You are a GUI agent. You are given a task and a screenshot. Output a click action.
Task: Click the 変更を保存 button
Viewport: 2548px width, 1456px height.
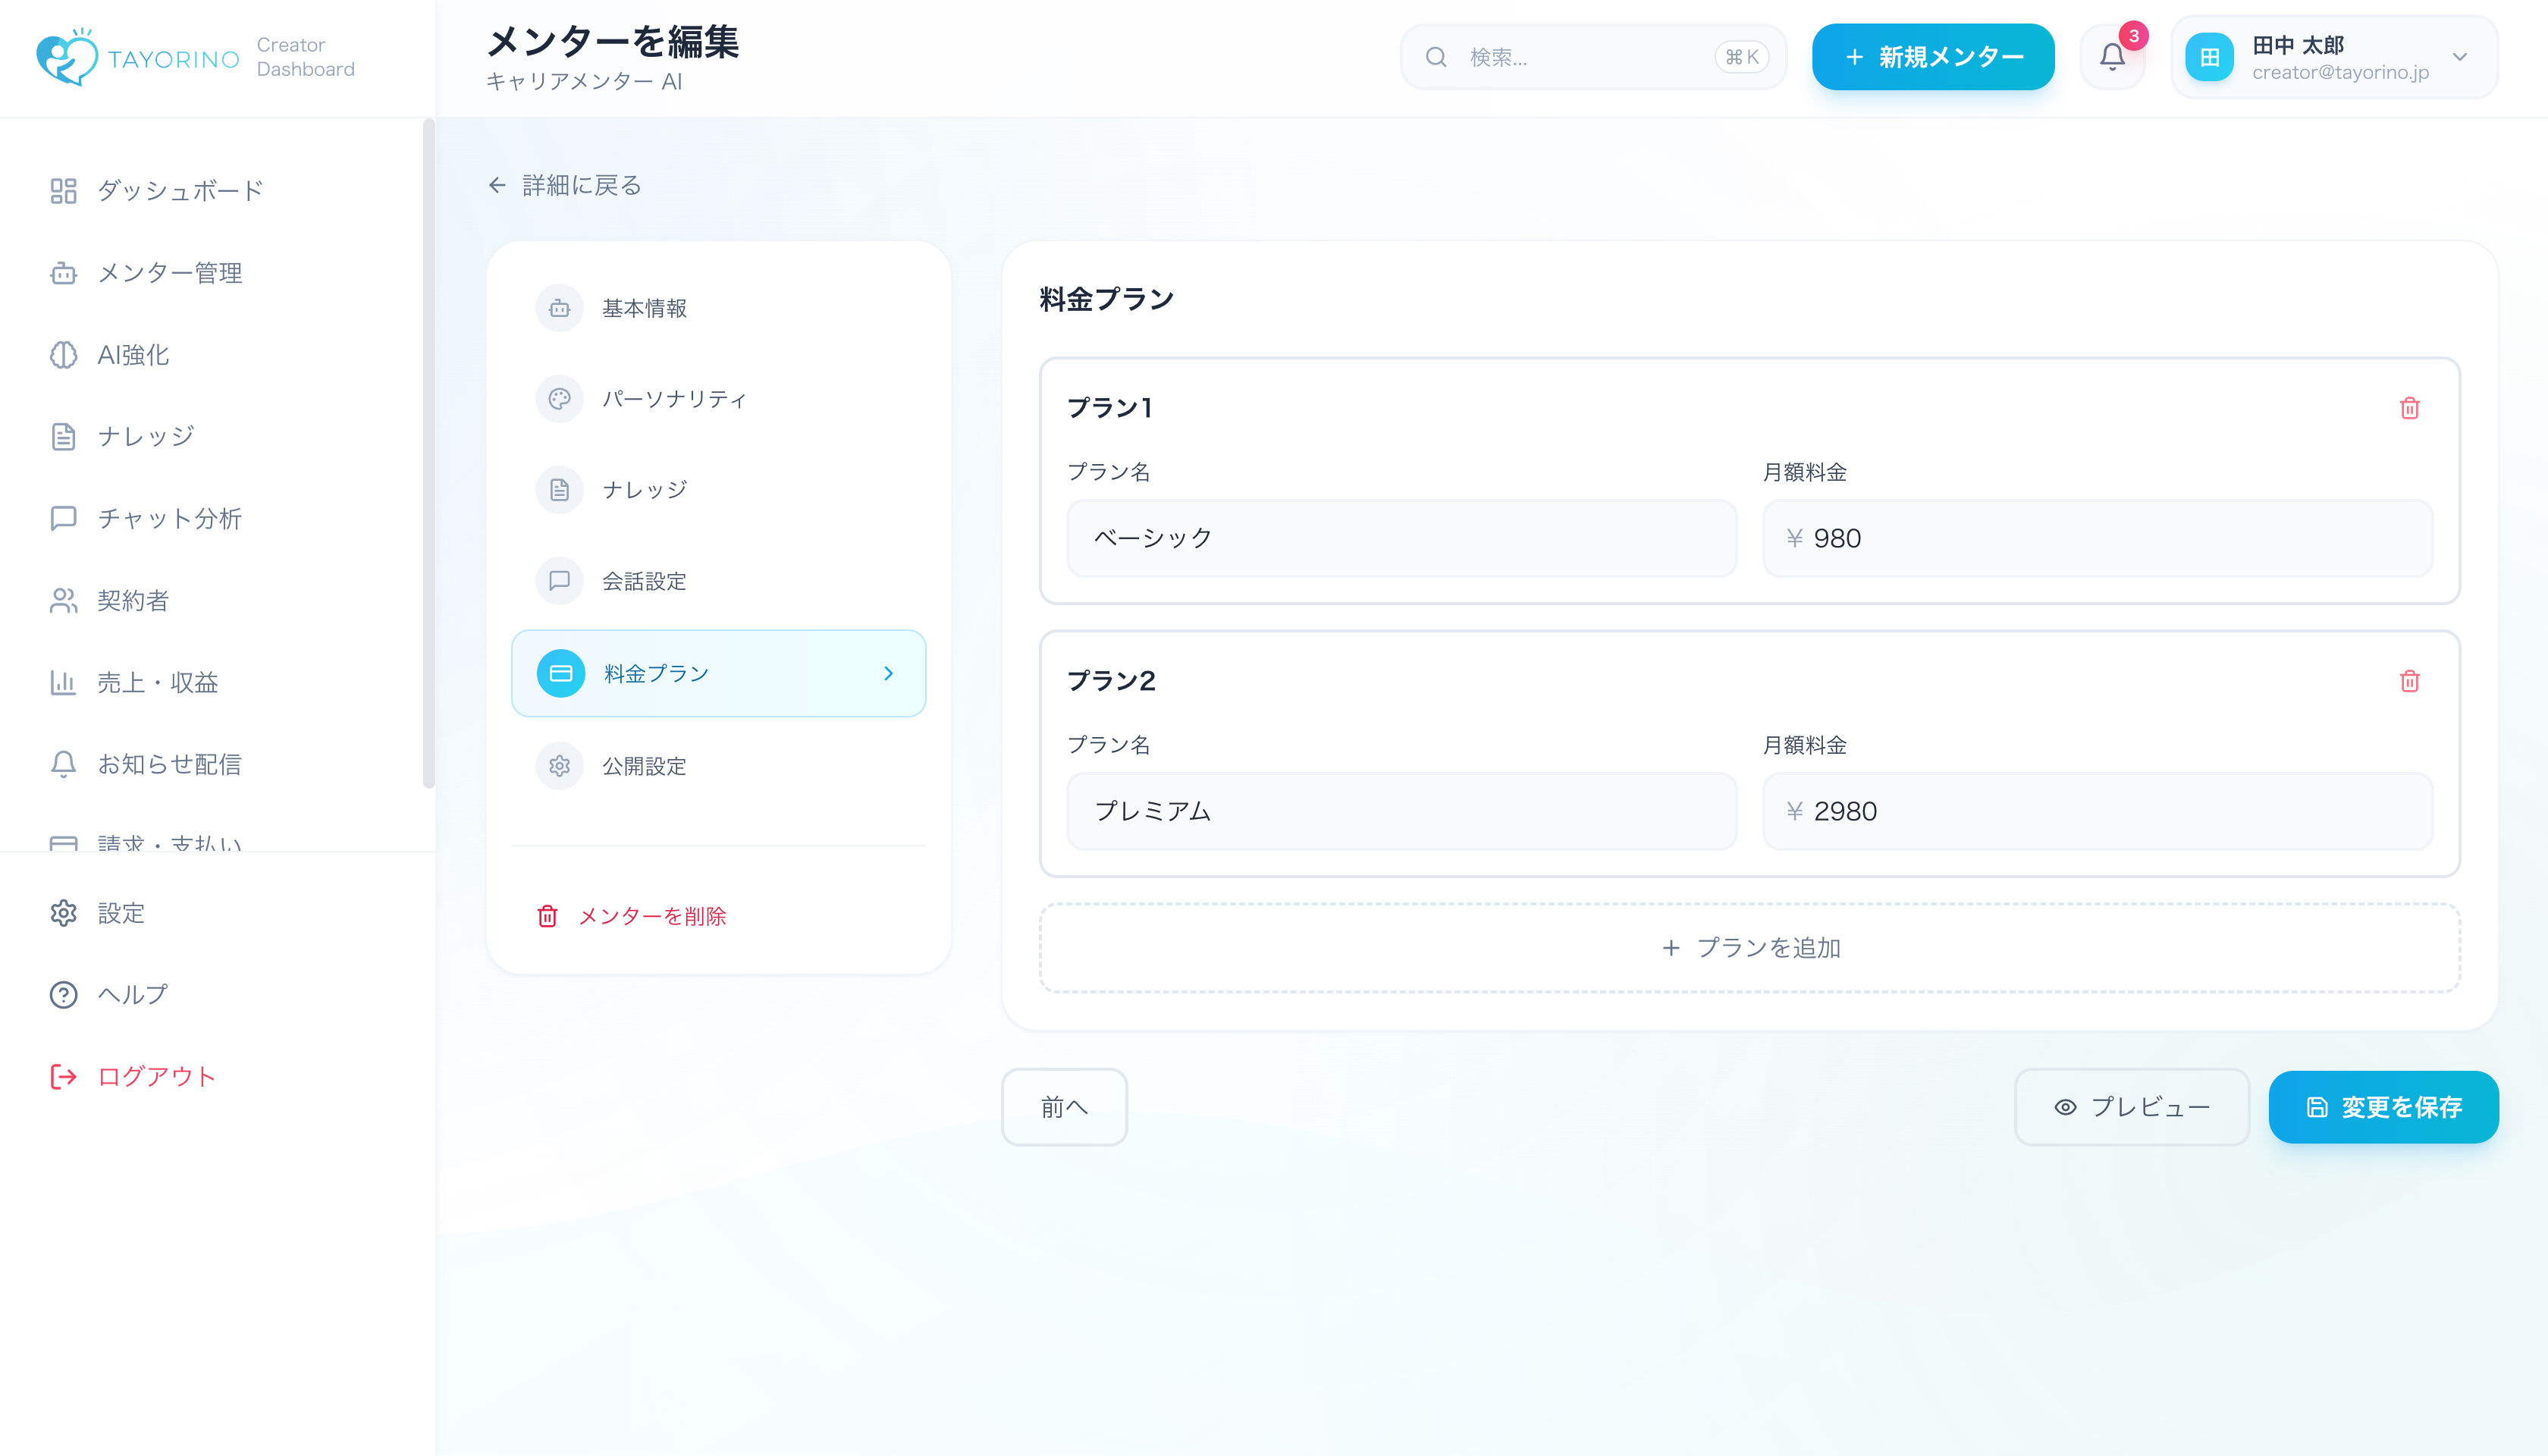click(2383, 1107)
